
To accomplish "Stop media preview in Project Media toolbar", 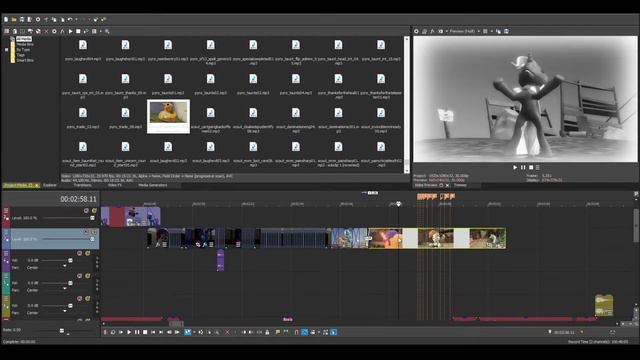I will [x=78, y=31].
